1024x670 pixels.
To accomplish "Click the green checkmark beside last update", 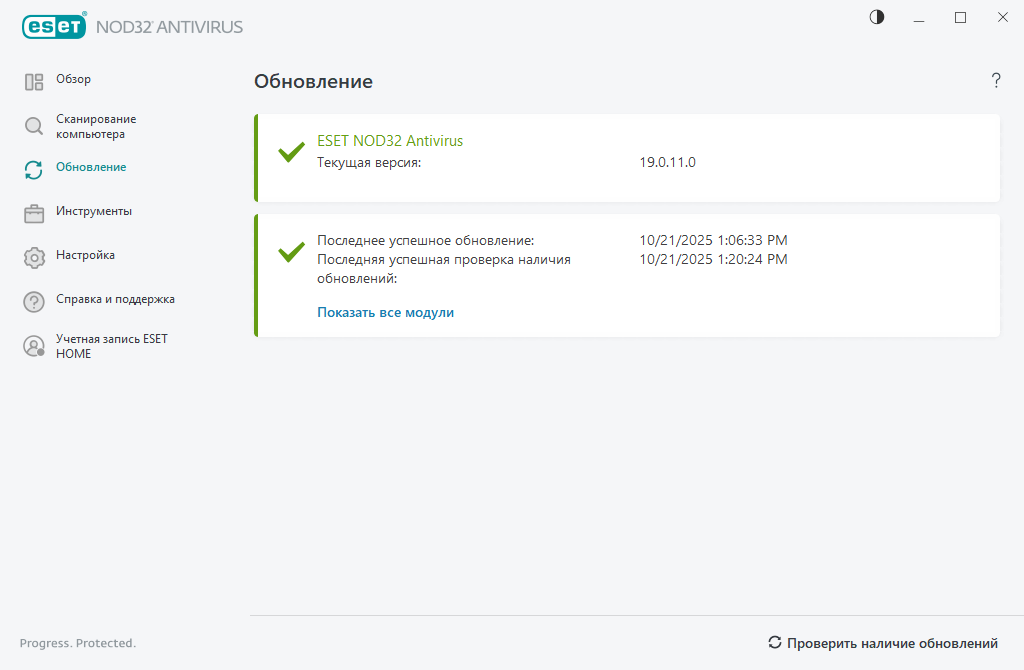I will click(291, 252).
